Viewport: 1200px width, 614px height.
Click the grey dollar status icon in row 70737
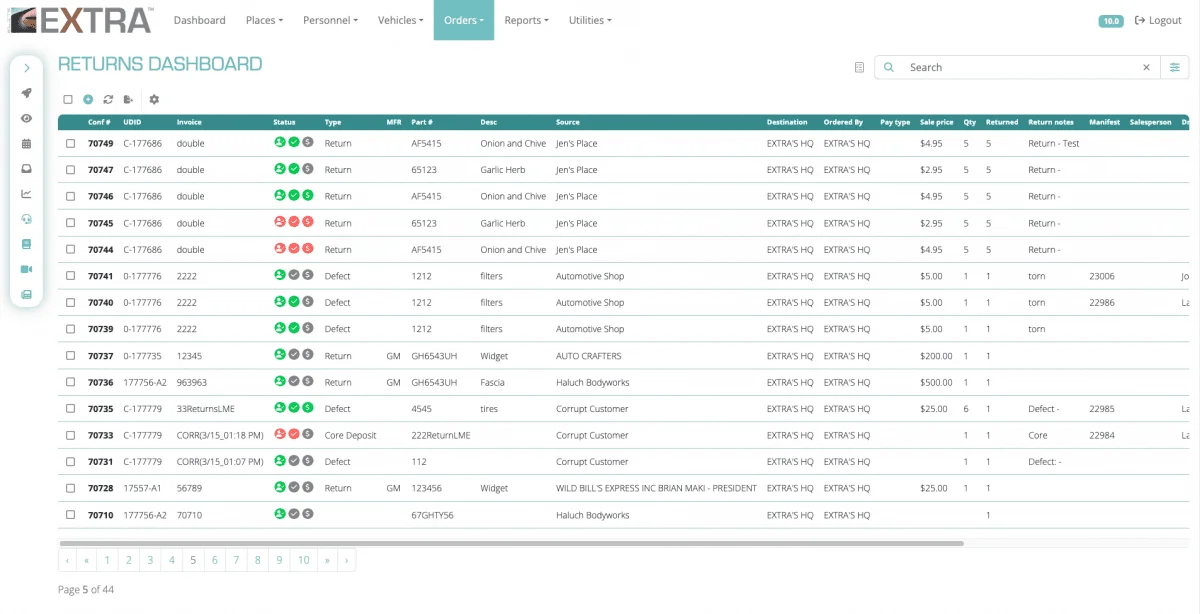point(308,355)
